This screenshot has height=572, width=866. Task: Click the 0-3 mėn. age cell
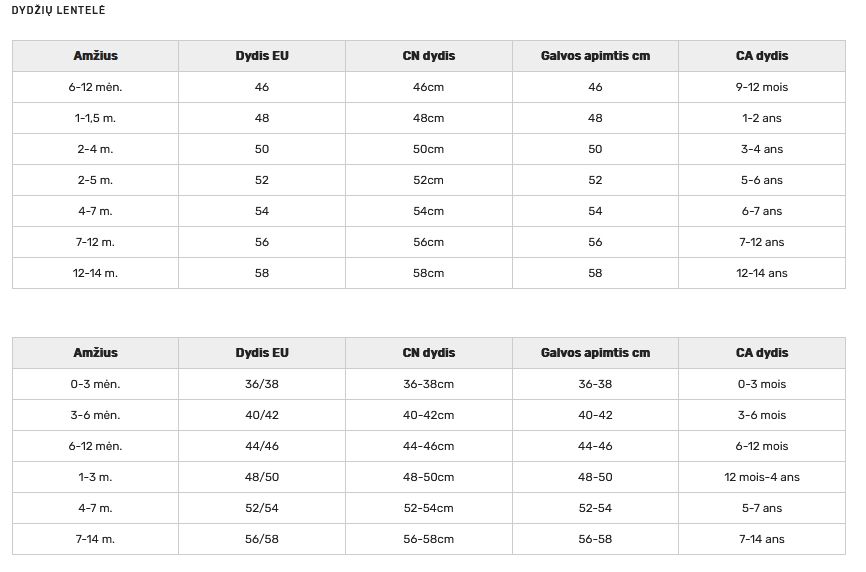click(x=95, y=384)
